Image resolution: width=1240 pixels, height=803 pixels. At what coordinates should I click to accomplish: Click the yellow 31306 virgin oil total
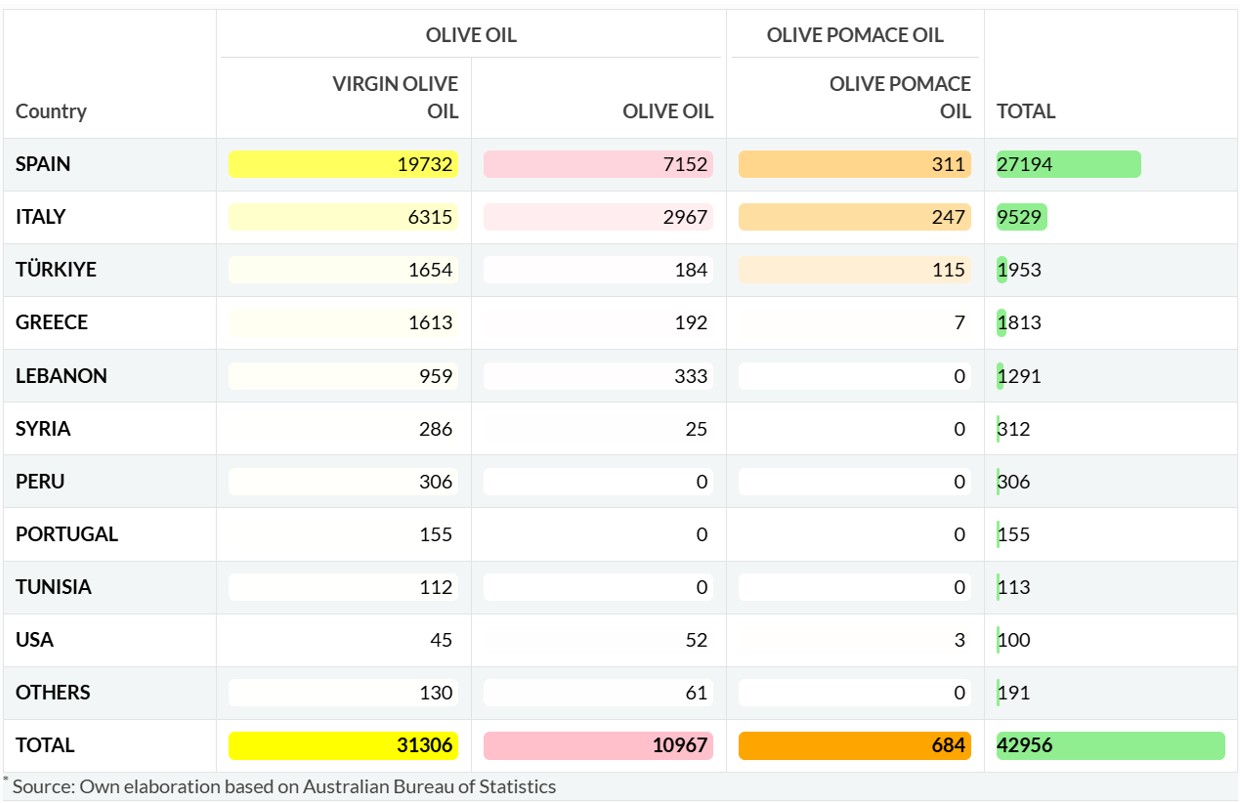click(343, 745)
